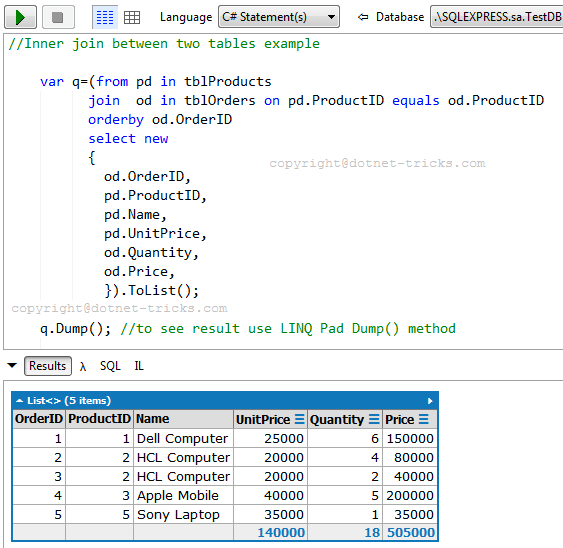Image resolution: width=563 pixels, height=548 pixels.
Task: Click the Quantity total 18
Action: pos(372,532)
